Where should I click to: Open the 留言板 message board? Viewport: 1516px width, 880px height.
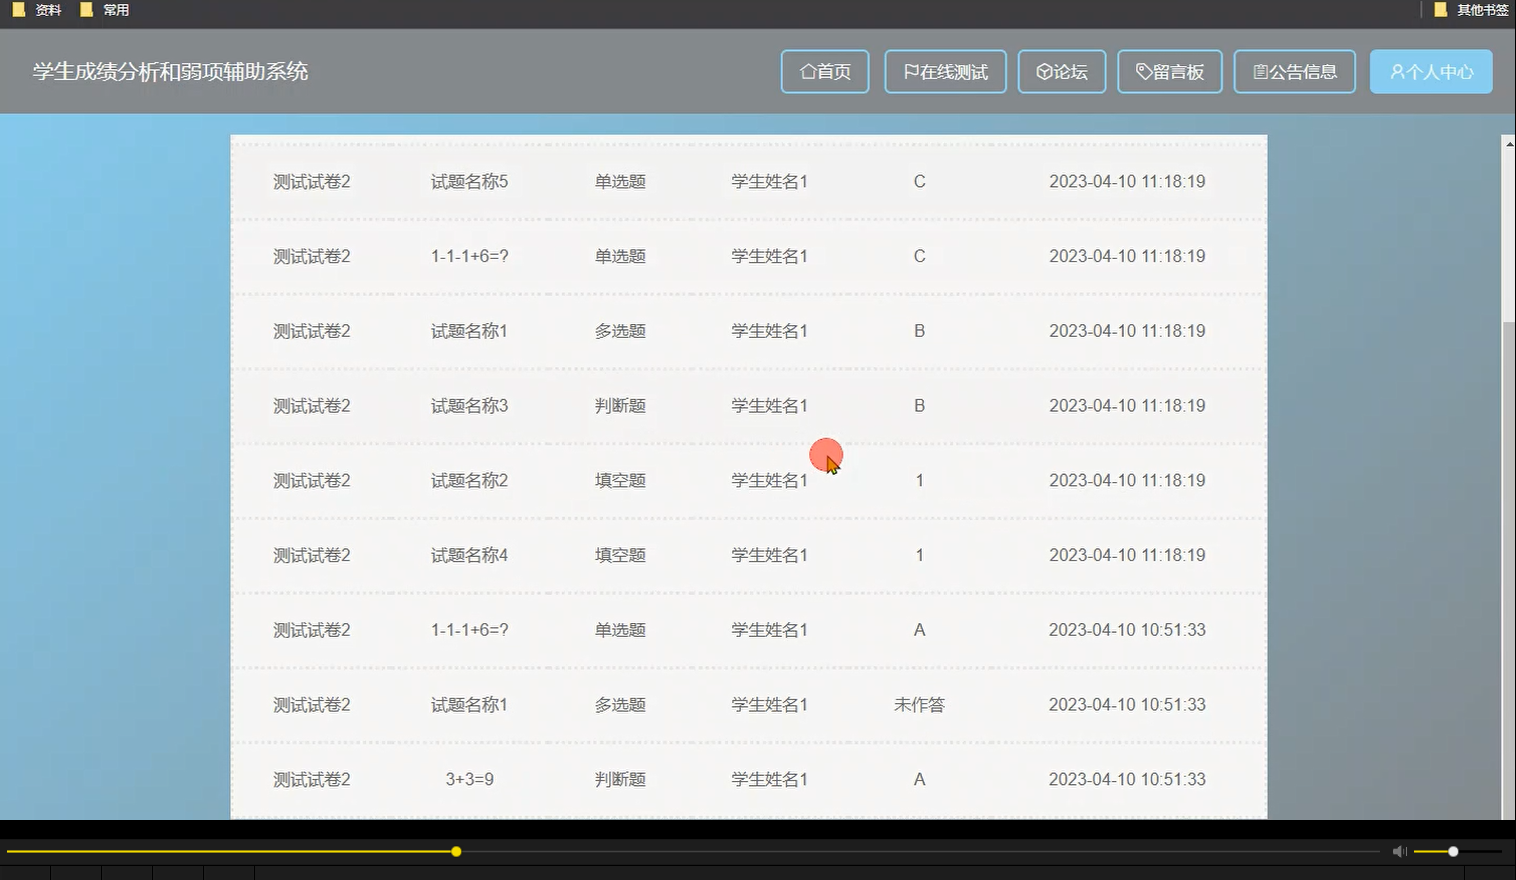[1170, 72]
